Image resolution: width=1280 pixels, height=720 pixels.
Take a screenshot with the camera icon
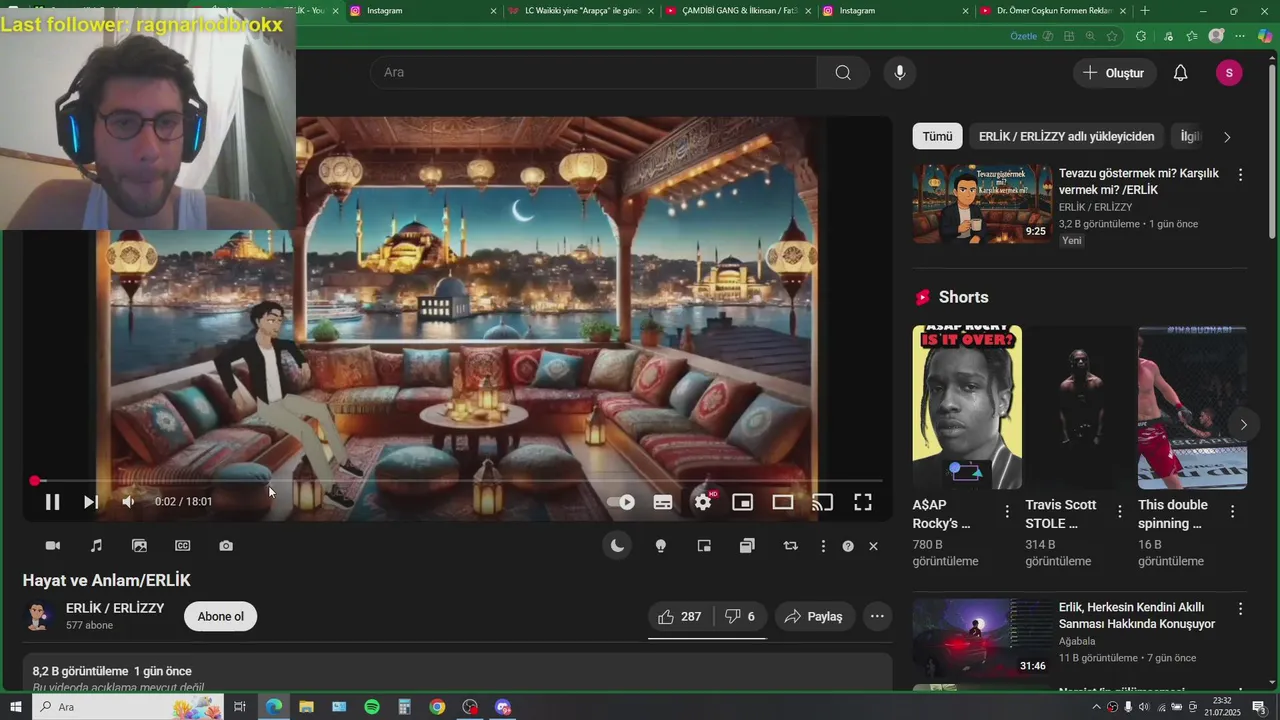coord(226,546)
